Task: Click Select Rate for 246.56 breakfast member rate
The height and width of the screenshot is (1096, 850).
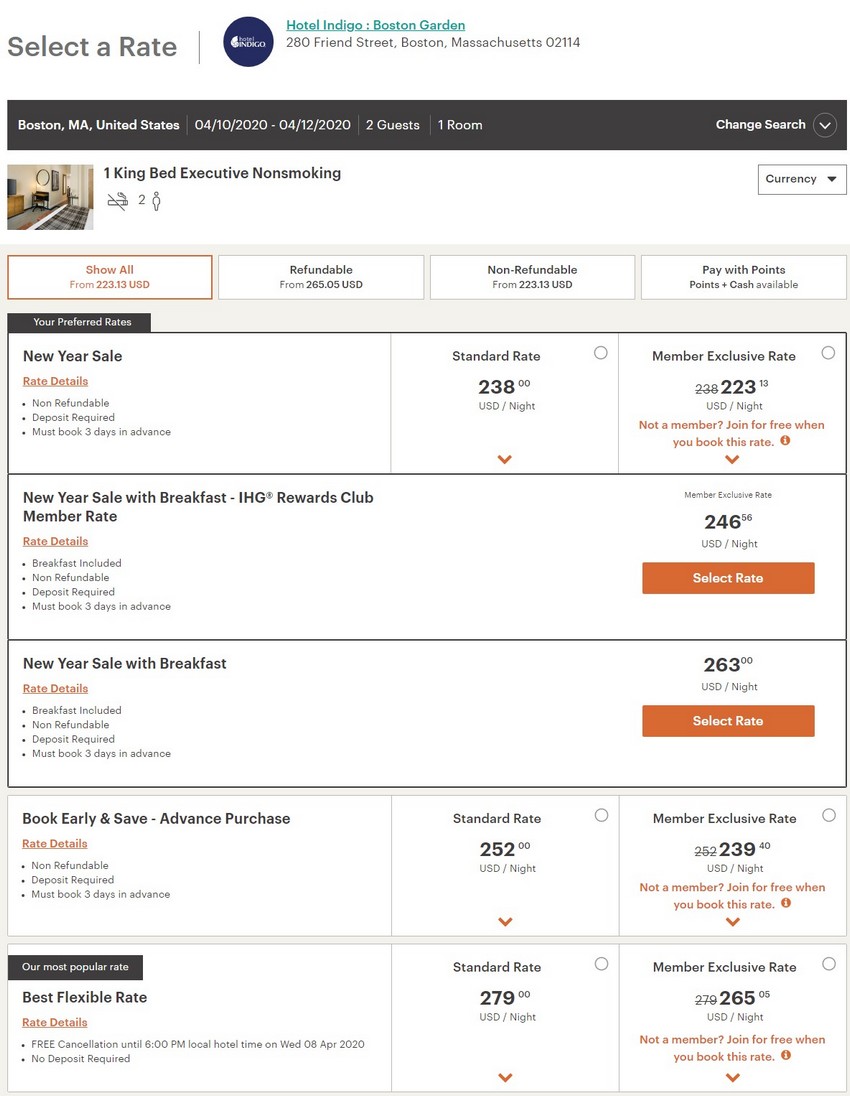Action: click(728, 578)
